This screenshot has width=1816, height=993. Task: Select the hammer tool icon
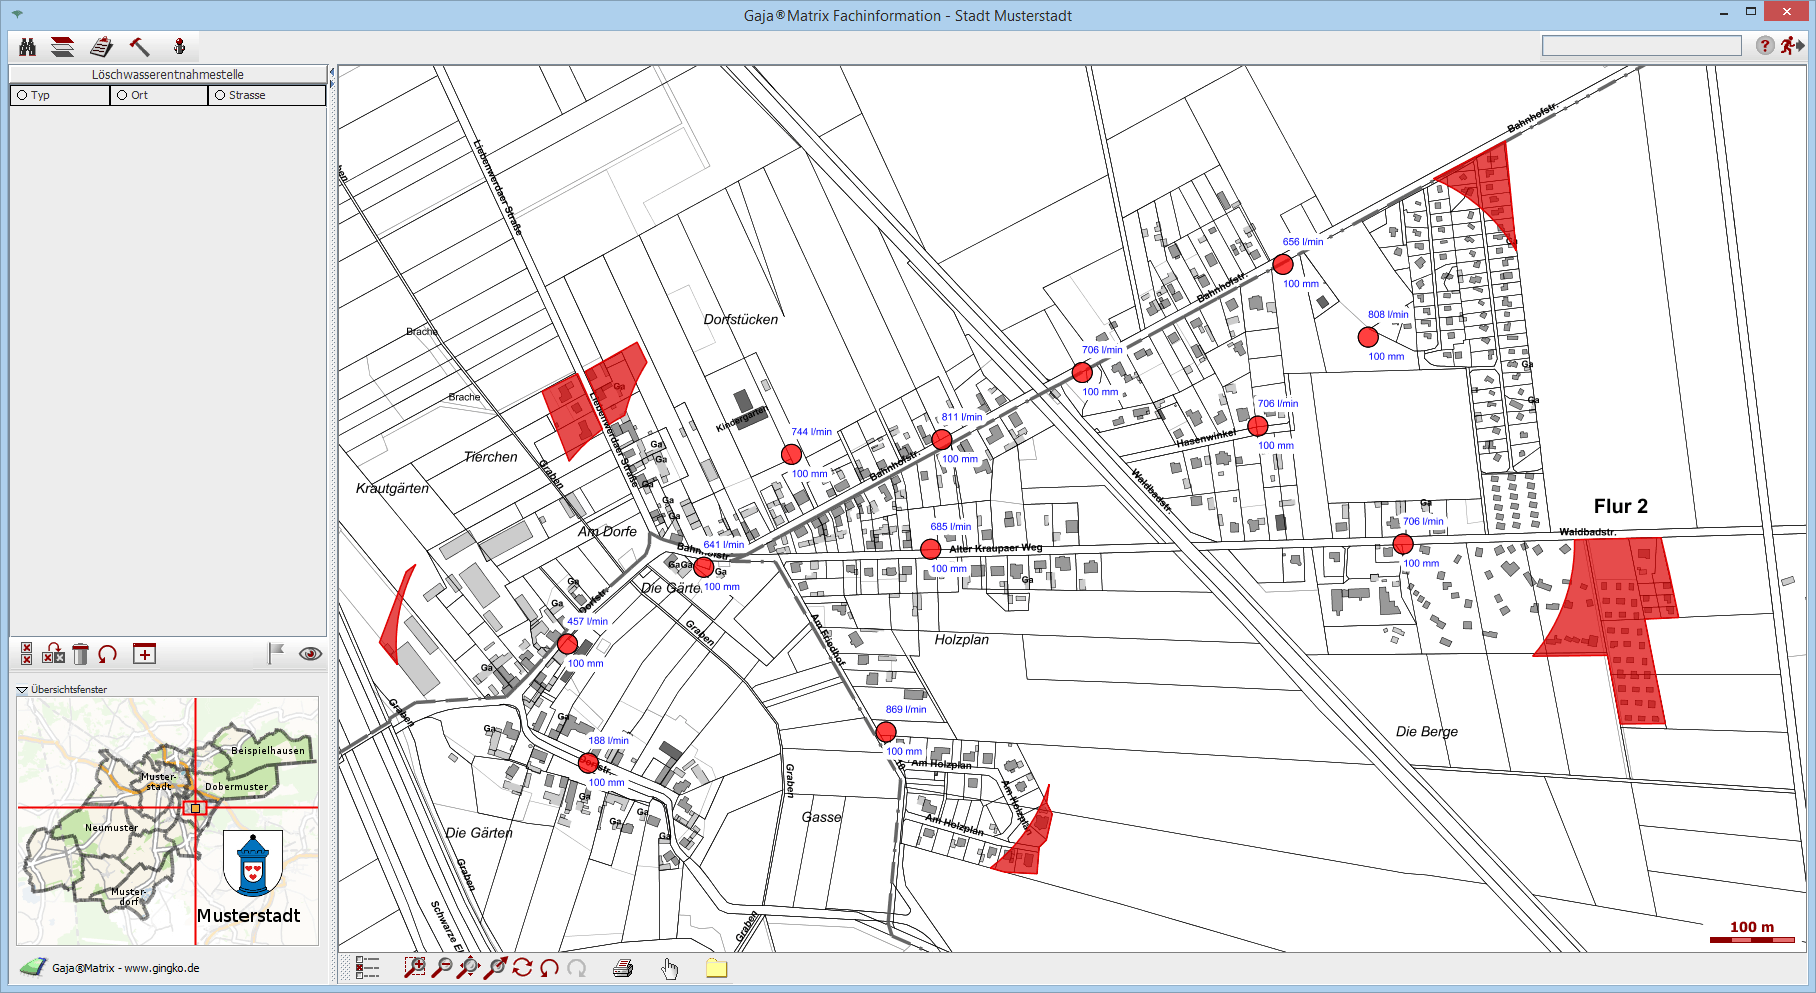coord(140,47)
